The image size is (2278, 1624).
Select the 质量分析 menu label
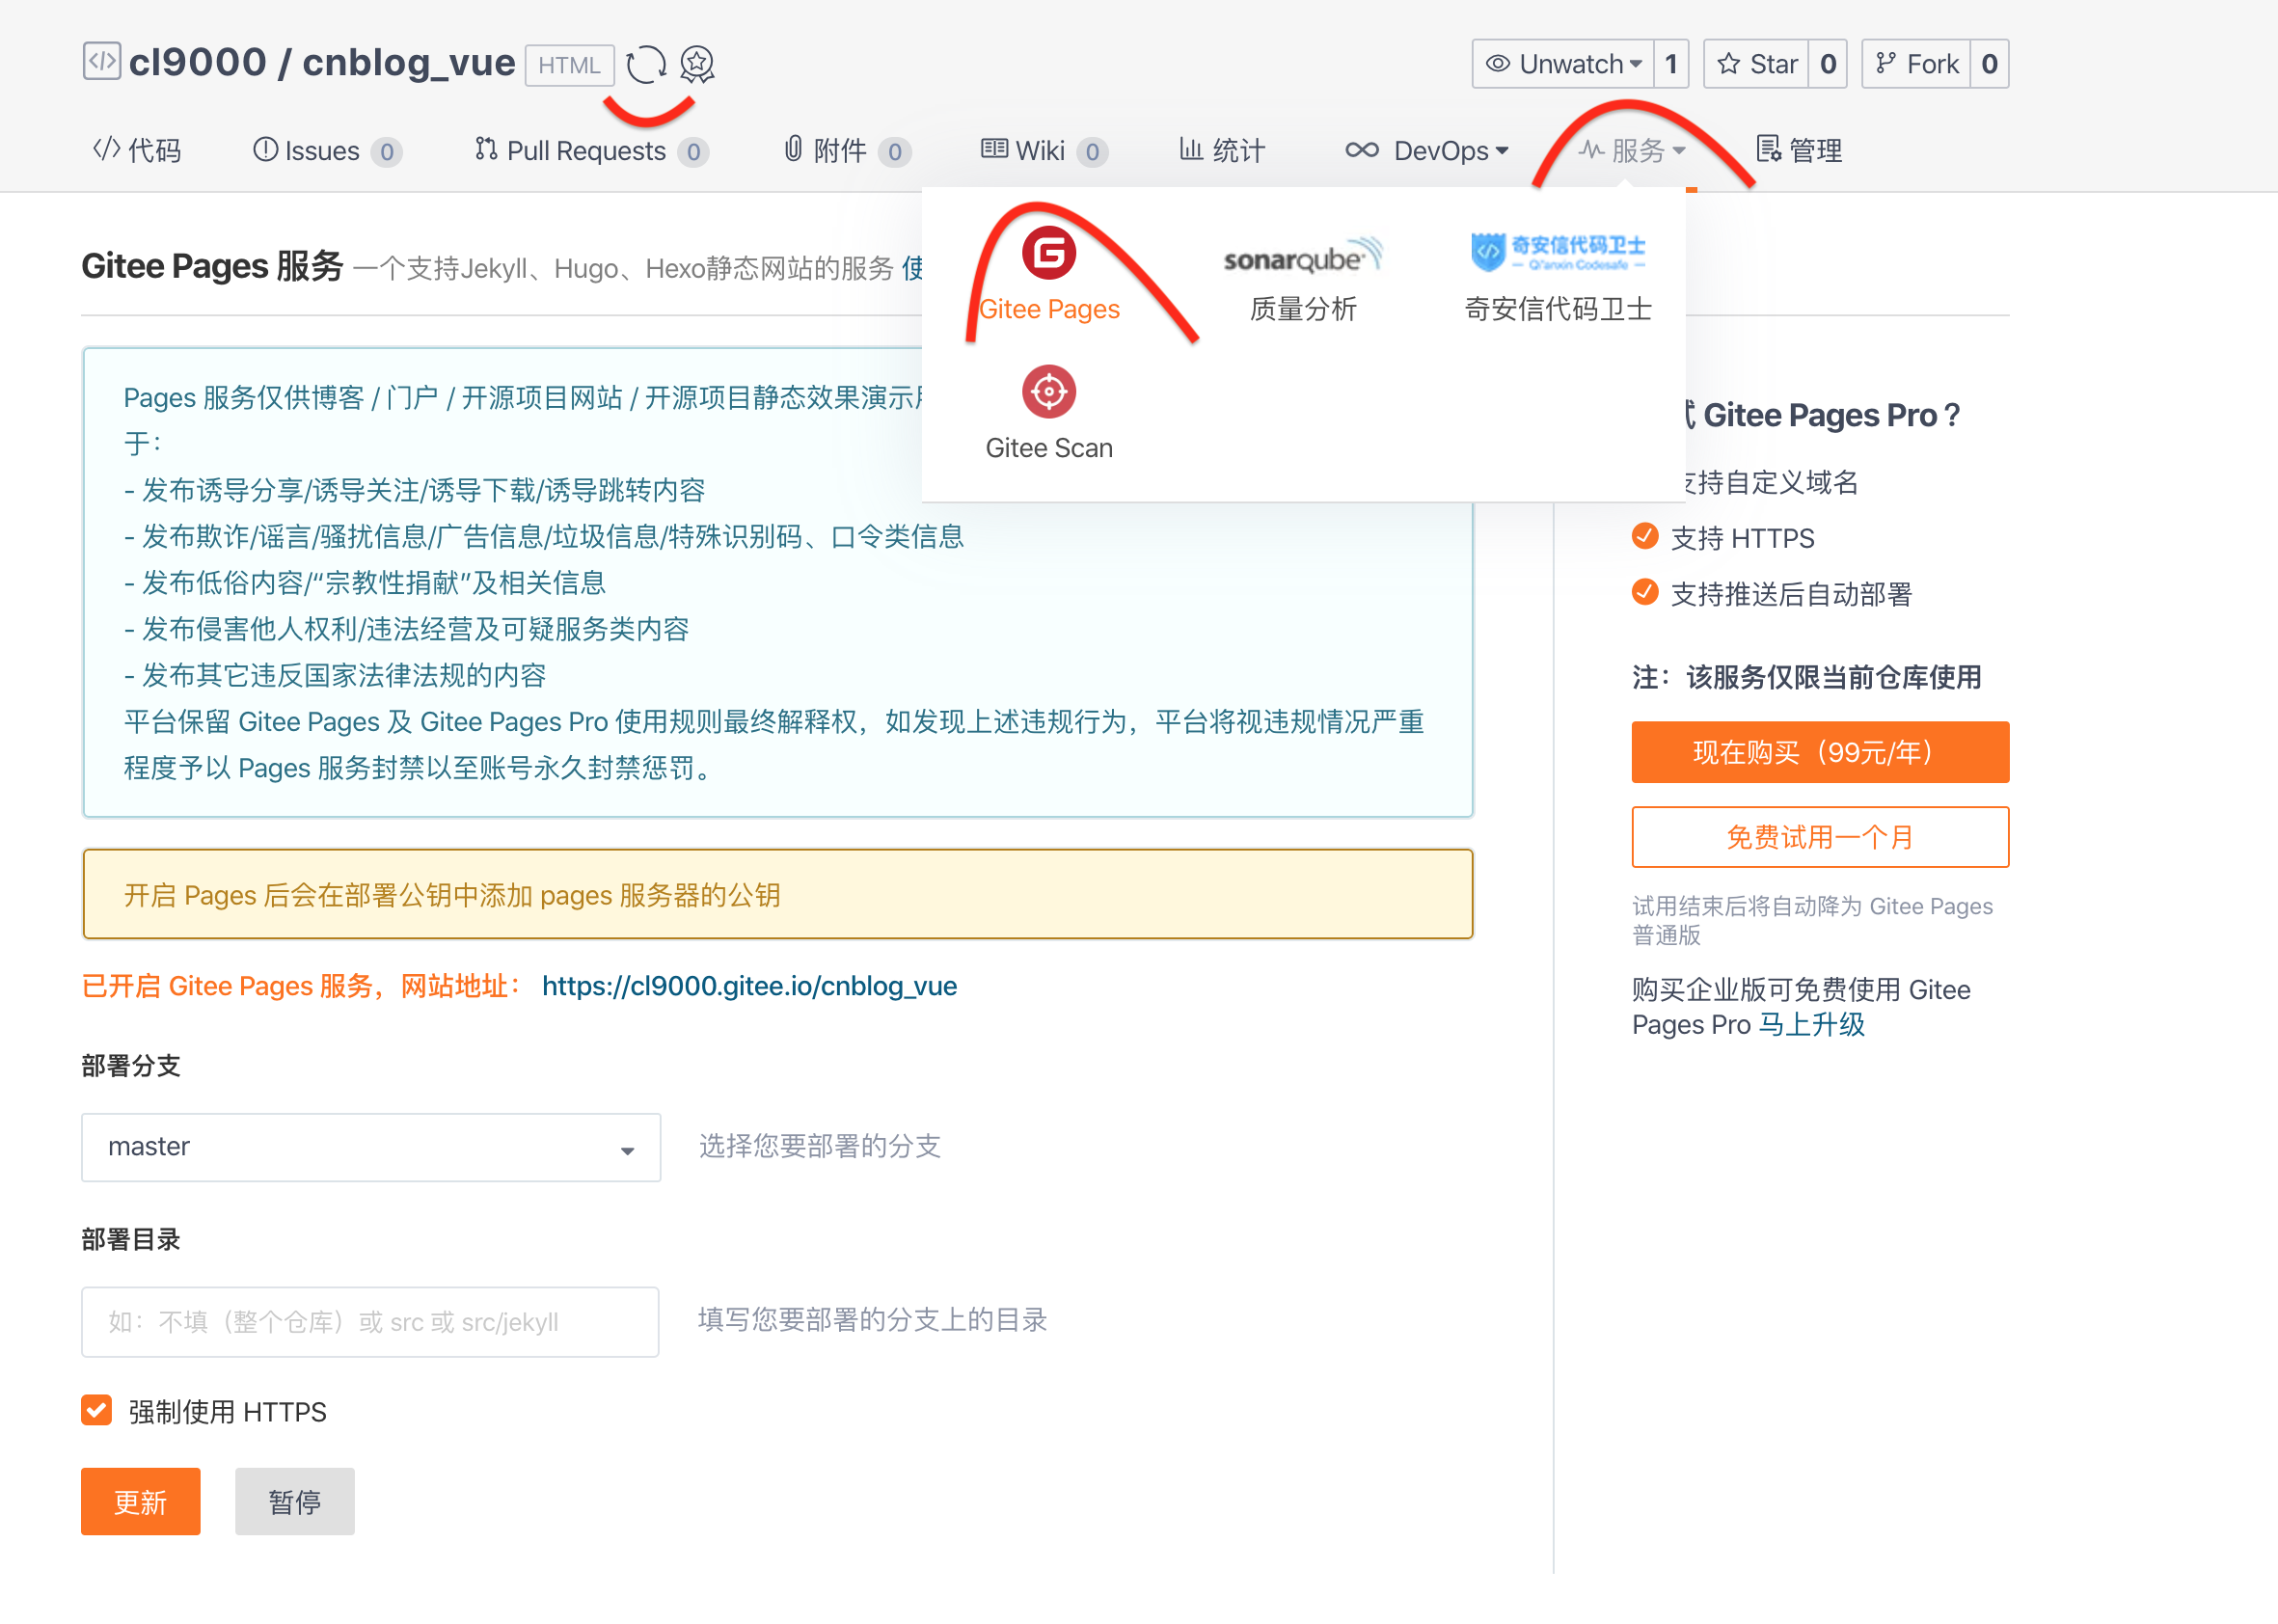click(1303, 309)
